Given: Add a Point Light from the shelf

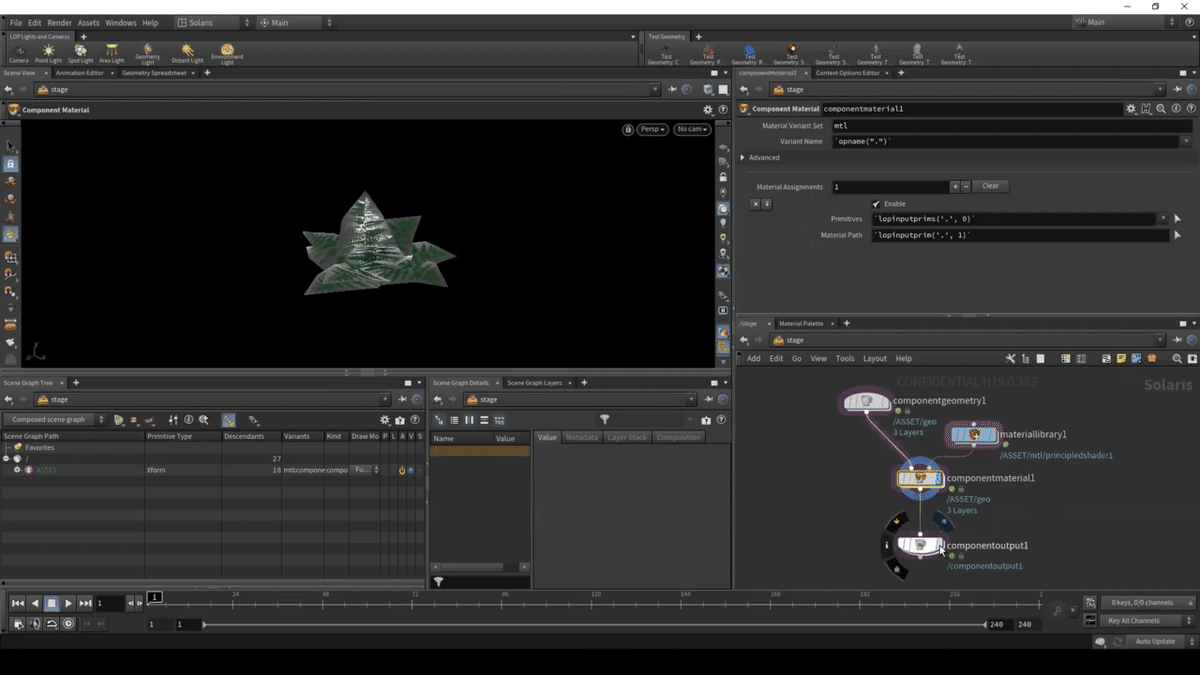Looking at the screenshot, I should tap(48, 52).
